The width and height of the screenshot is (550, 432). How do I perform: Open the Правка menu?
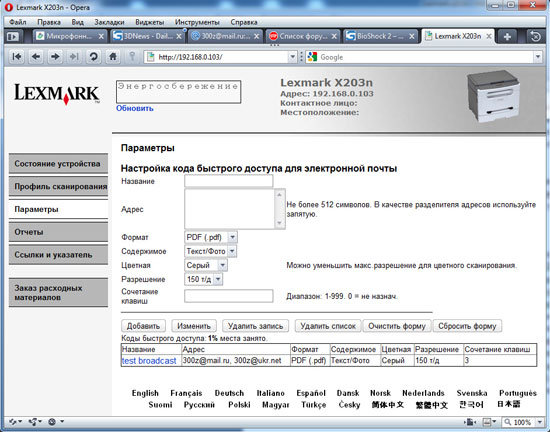pyautogui.click(x=49, y=22)
